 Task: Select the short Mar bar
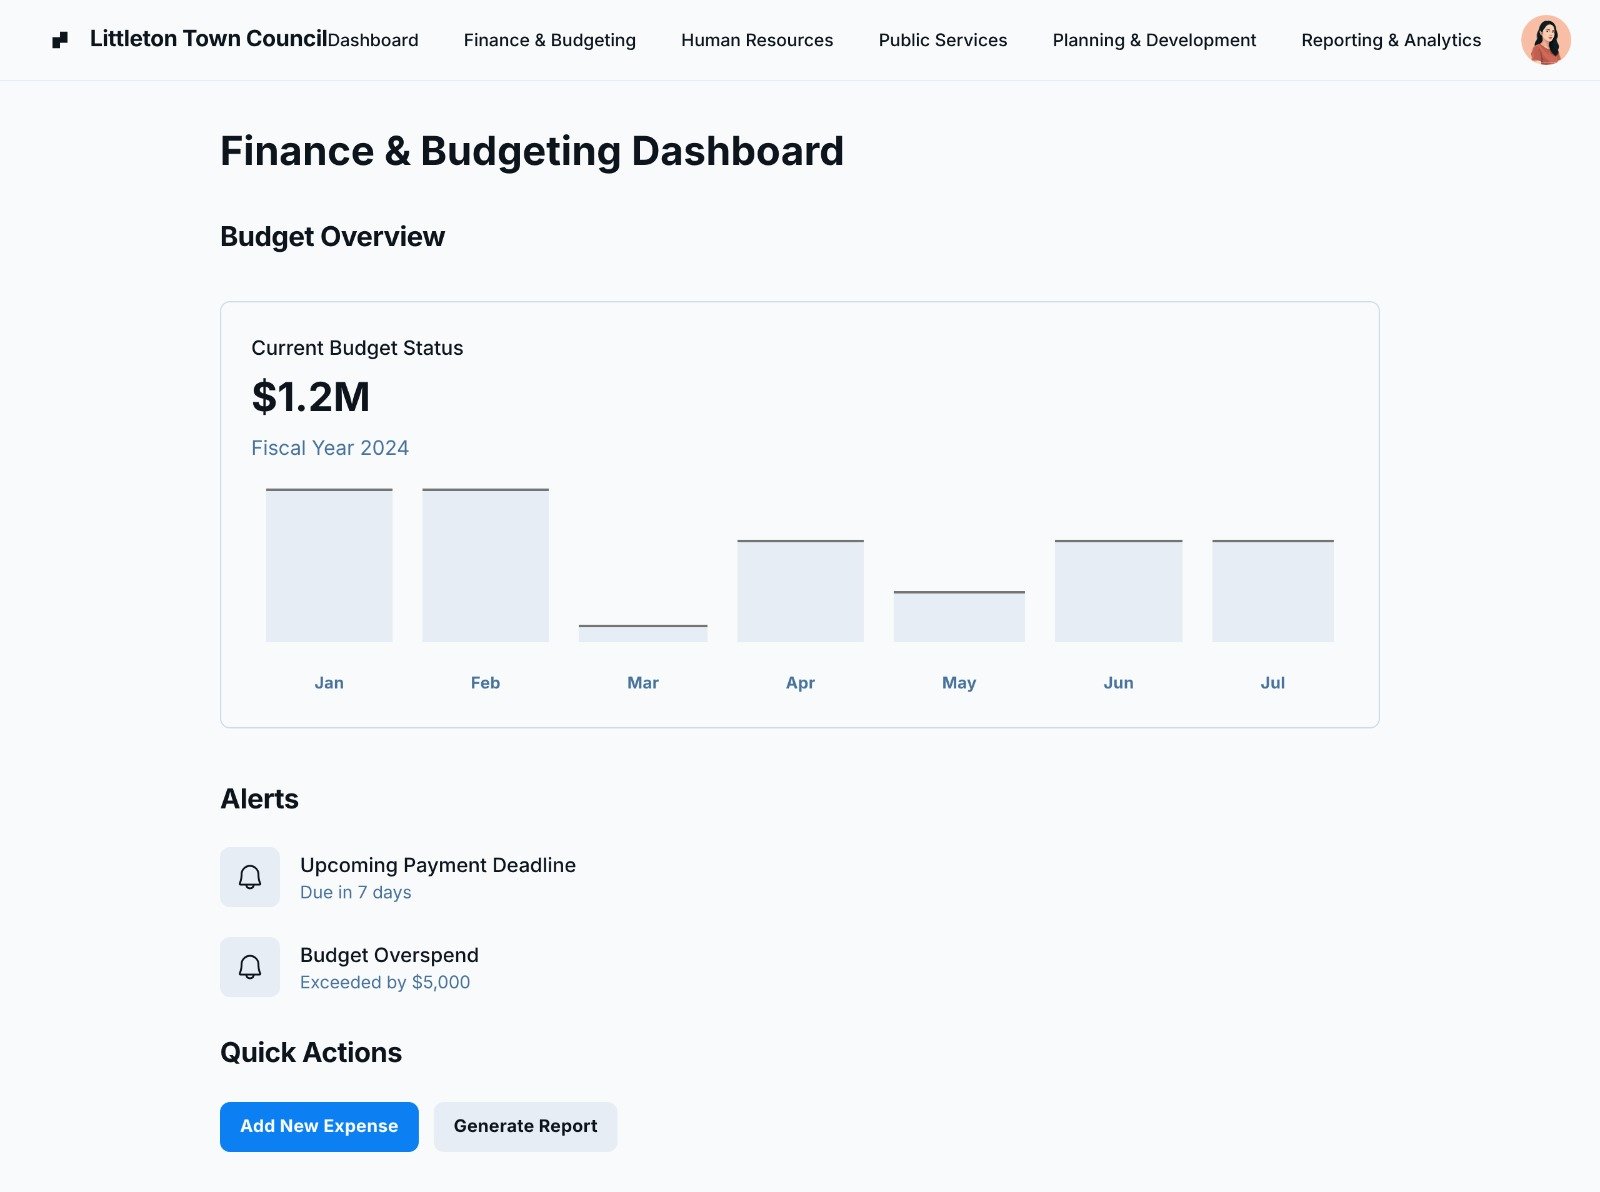tap(643, 634)
